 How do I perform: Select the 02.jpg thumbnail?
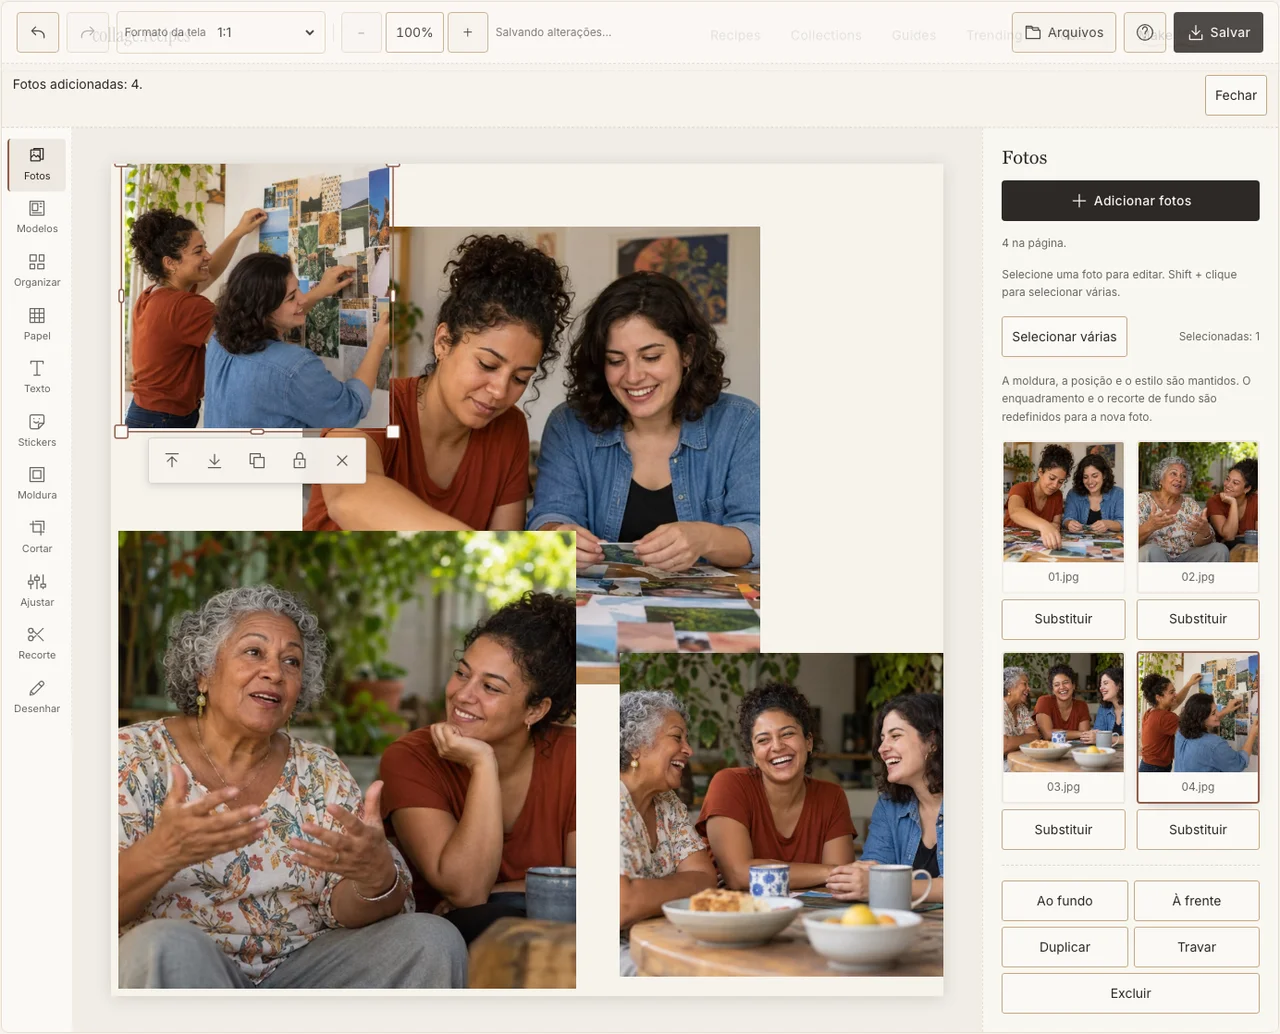tap(1198, 517)
